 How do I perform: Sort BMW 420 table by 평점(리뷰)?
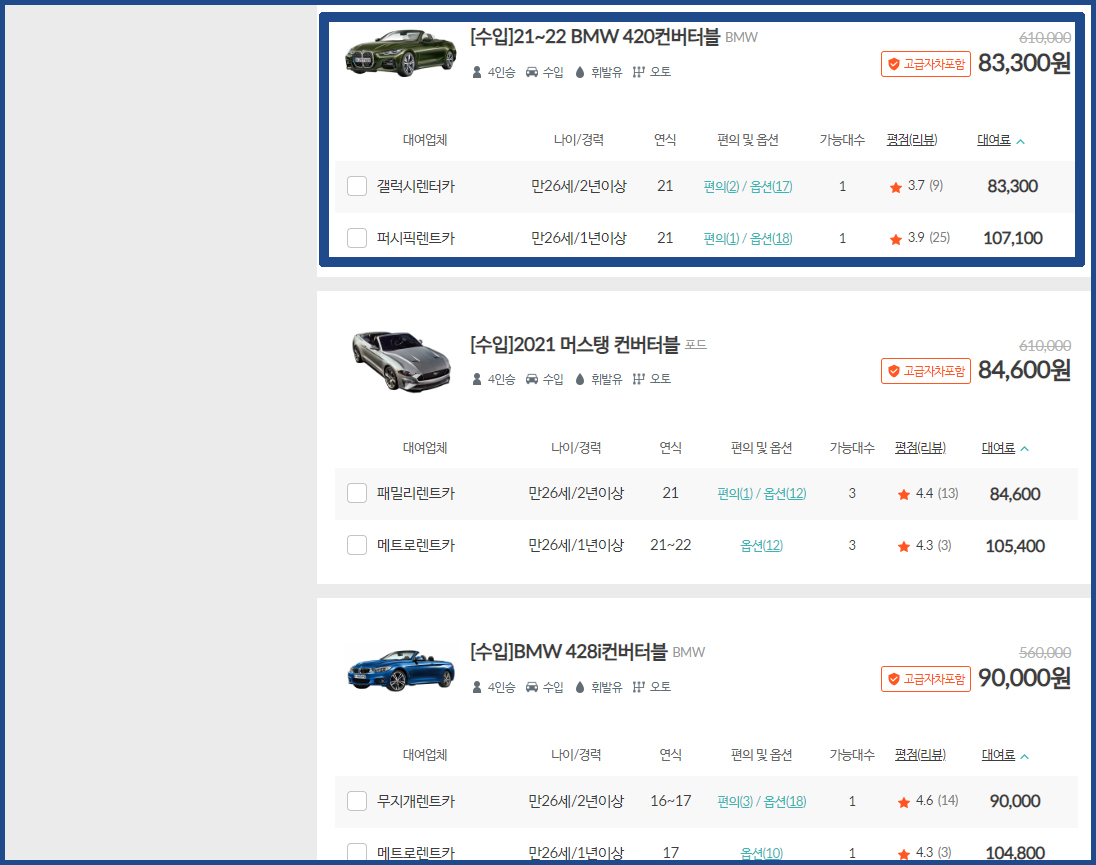(911, 140)
